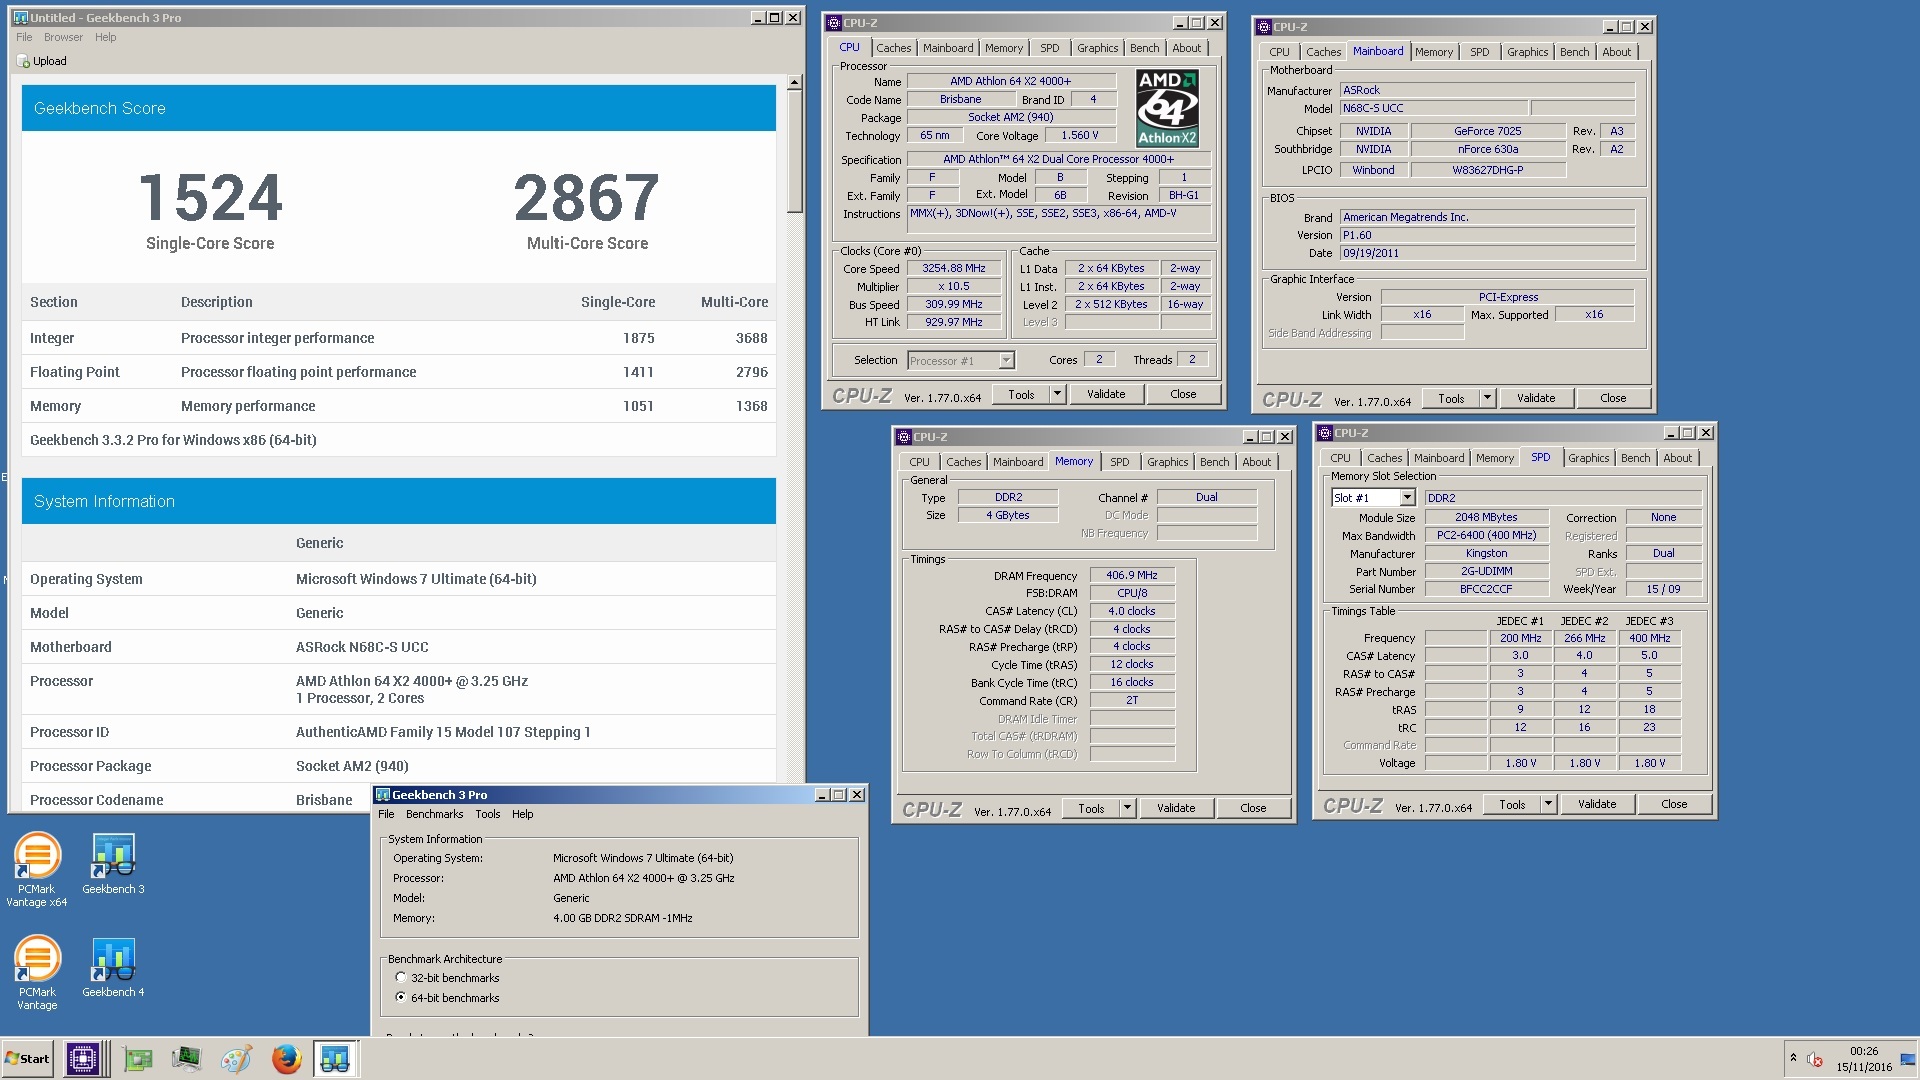Click Tools button in the CPU-Z SPD window
Screen dimensions: 1920x1080
[x=1512, y=804]
